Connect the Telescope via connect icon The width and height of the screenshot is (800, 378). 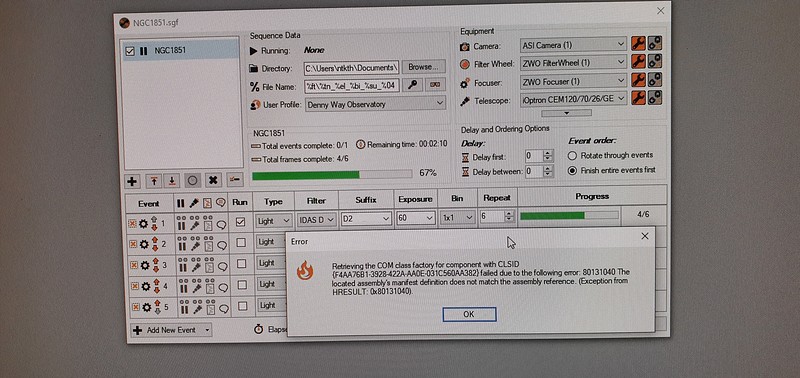(655, 97)
